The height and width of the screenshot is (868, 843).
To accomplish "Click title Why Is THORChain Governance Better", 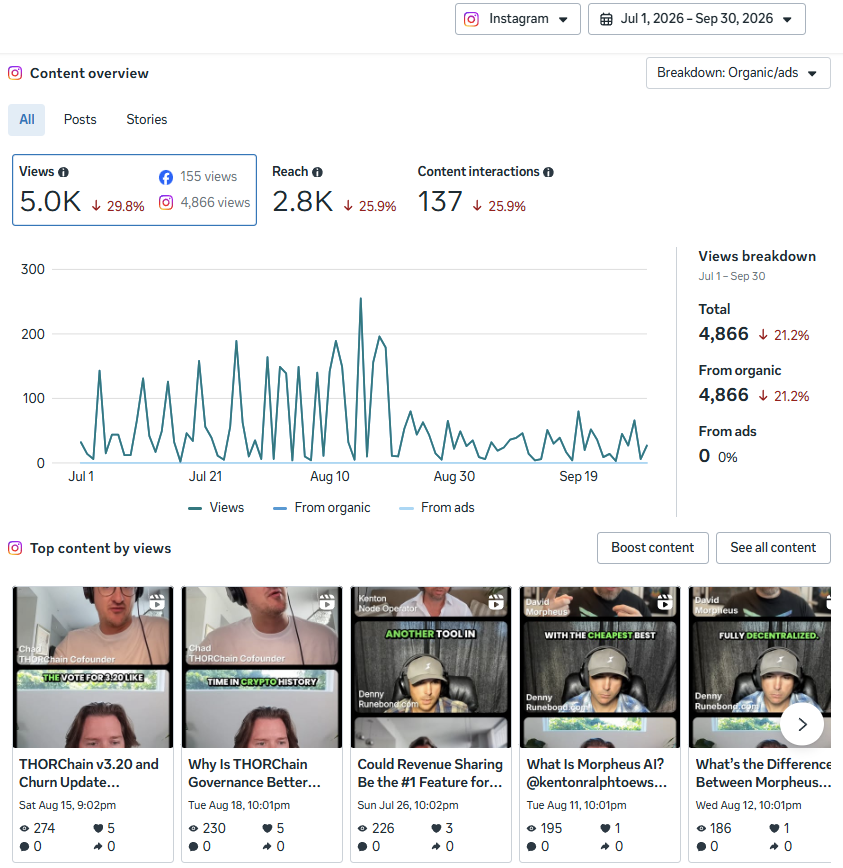I will click(x=254, y=773).
